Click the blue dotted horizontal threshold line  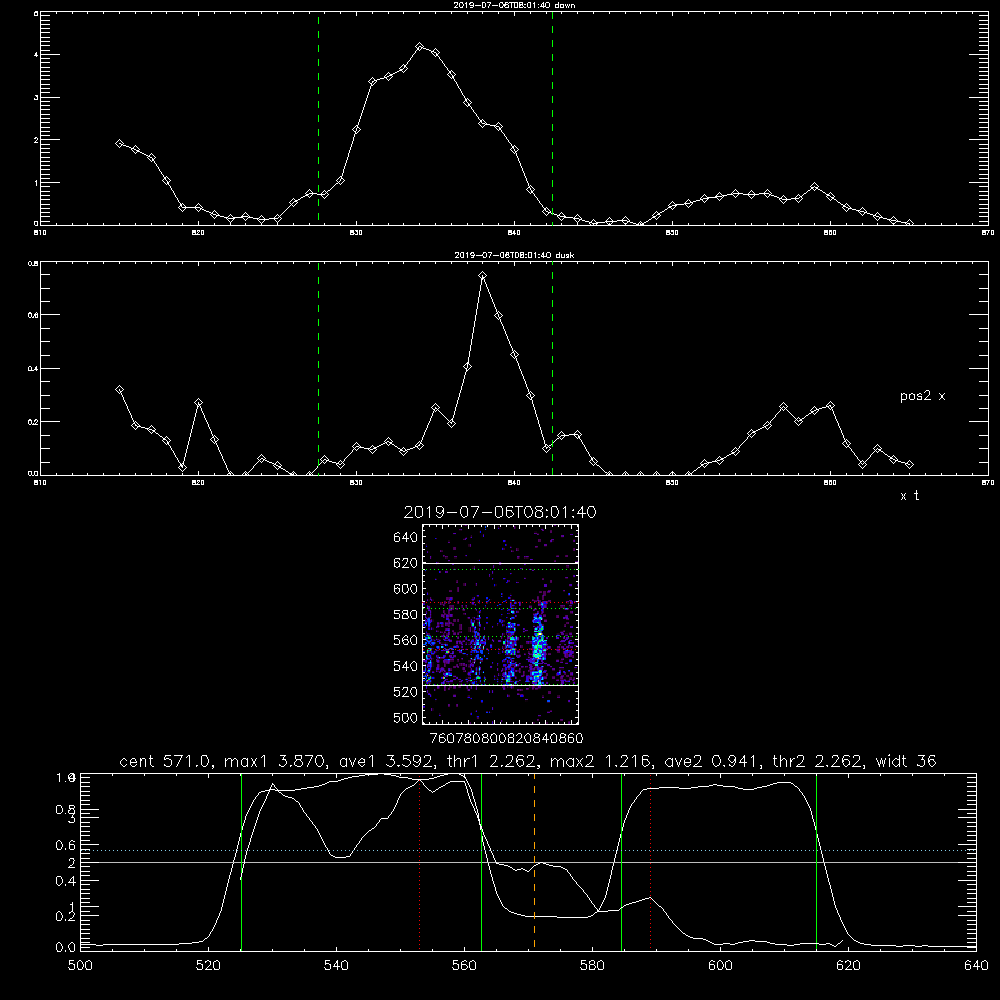point(528,850)
